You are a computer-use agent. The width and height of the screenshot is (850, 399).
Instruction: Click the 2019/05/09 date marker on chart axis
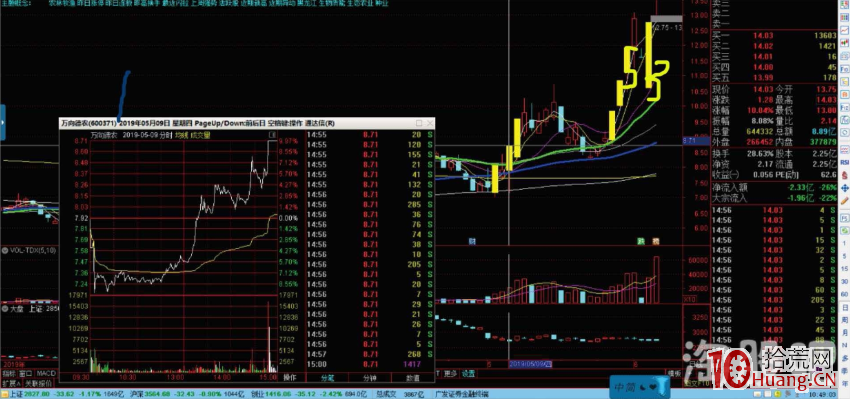pos(530,364)
